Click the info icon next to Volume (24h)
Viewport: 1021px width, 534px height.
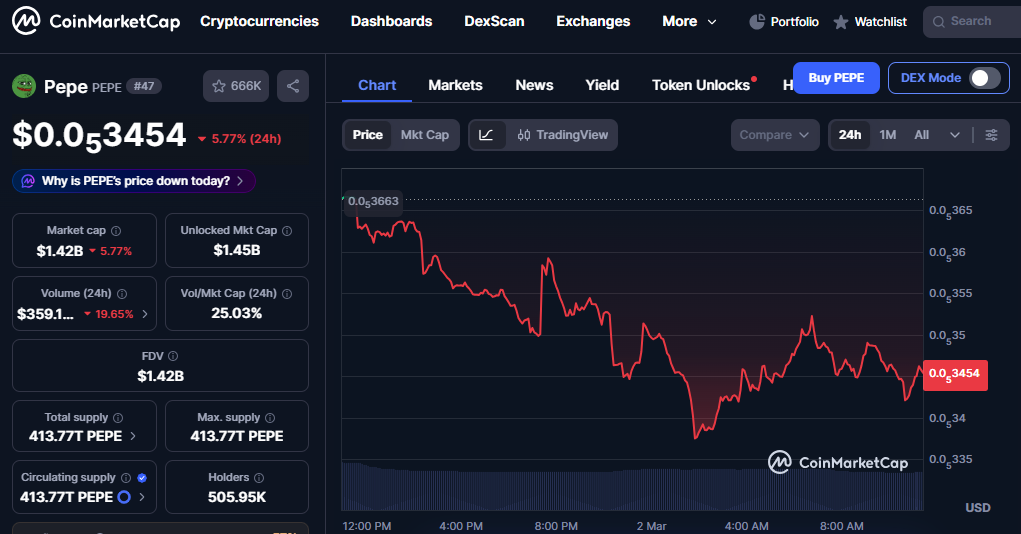pyautogui.click(x=122, y=294)
